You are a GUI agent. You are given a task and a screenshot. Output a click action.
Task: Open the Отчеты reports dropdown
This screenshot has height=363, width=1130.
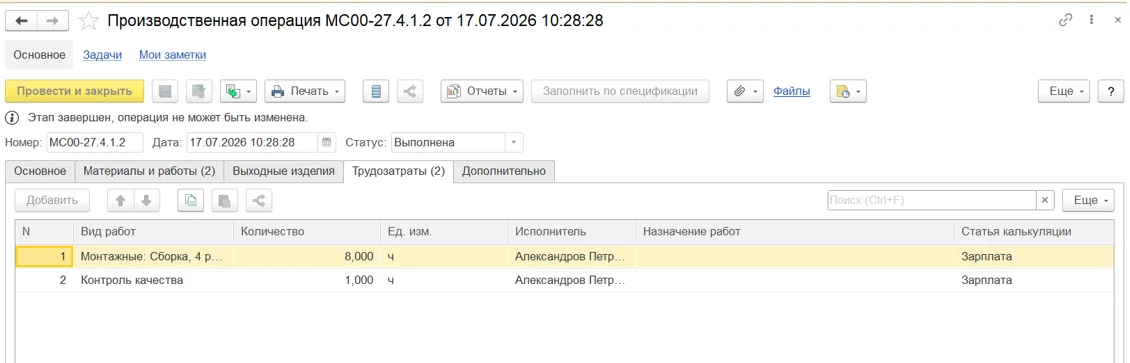pyautogui.click(x=483, y=91)
